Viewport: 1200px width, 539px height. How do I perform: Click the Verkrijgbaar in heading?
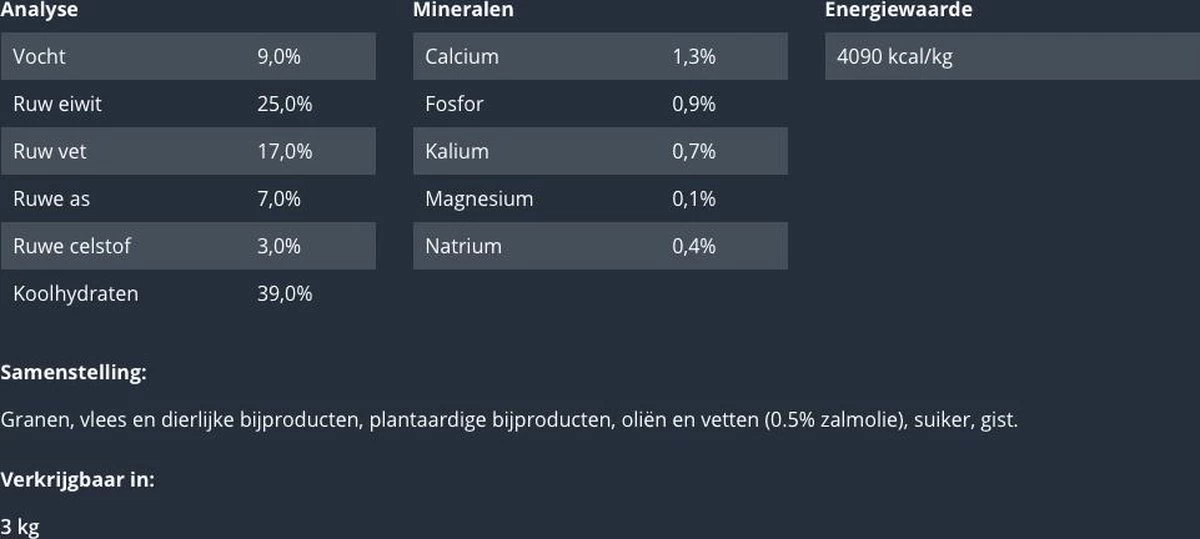click(x=78, y=479)
